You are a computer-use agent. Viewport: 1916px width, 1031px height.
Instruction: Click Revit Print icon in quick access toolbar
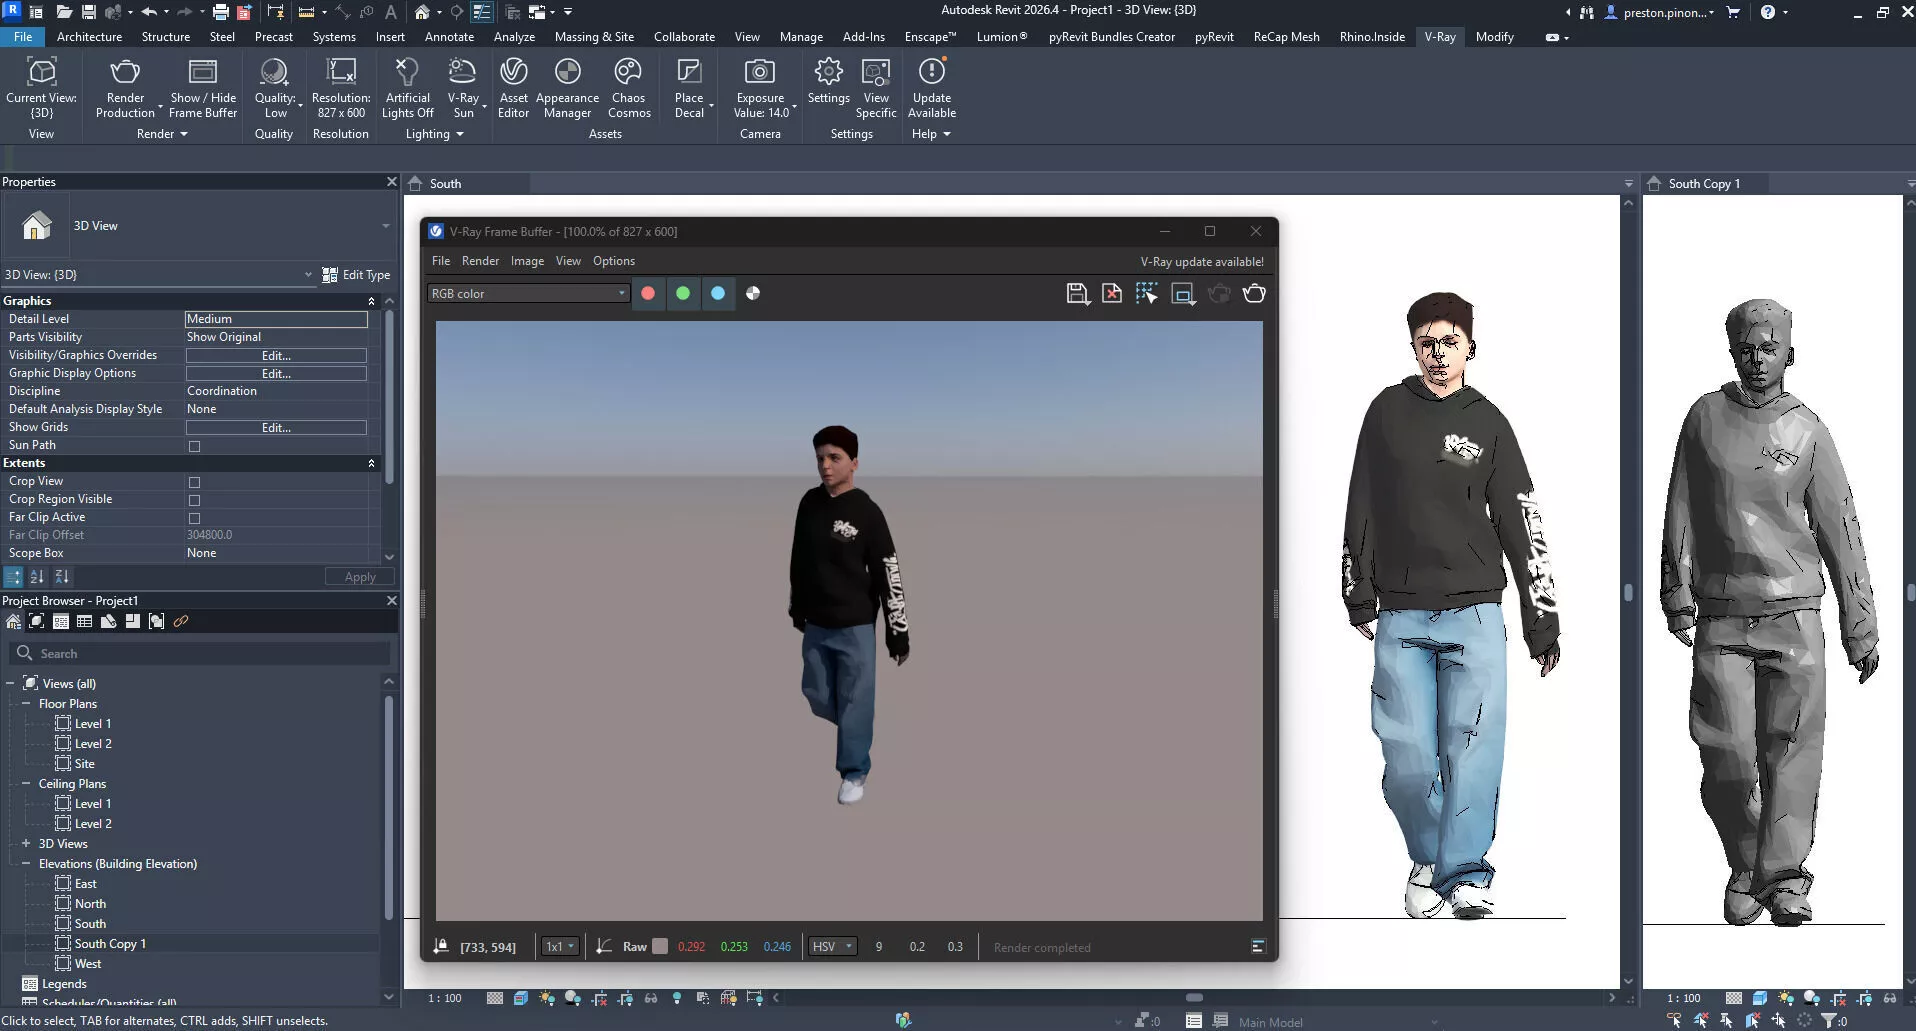coord(220,12)
